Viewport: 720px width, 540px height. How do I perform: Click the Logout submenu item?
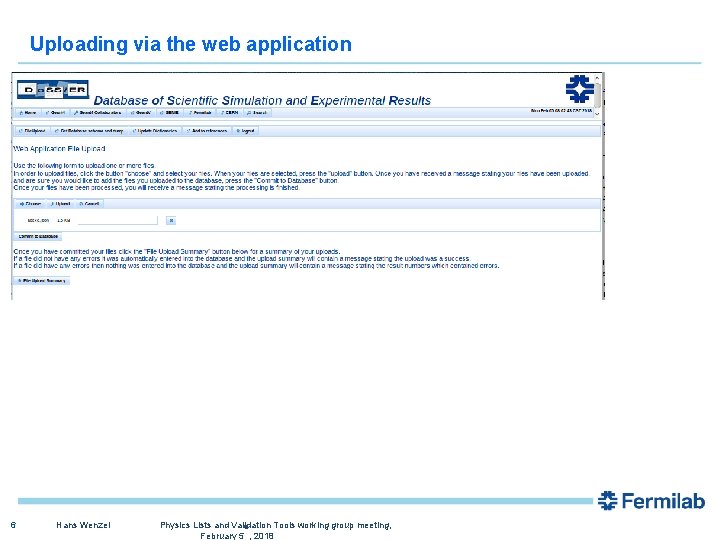coord(246,131)
